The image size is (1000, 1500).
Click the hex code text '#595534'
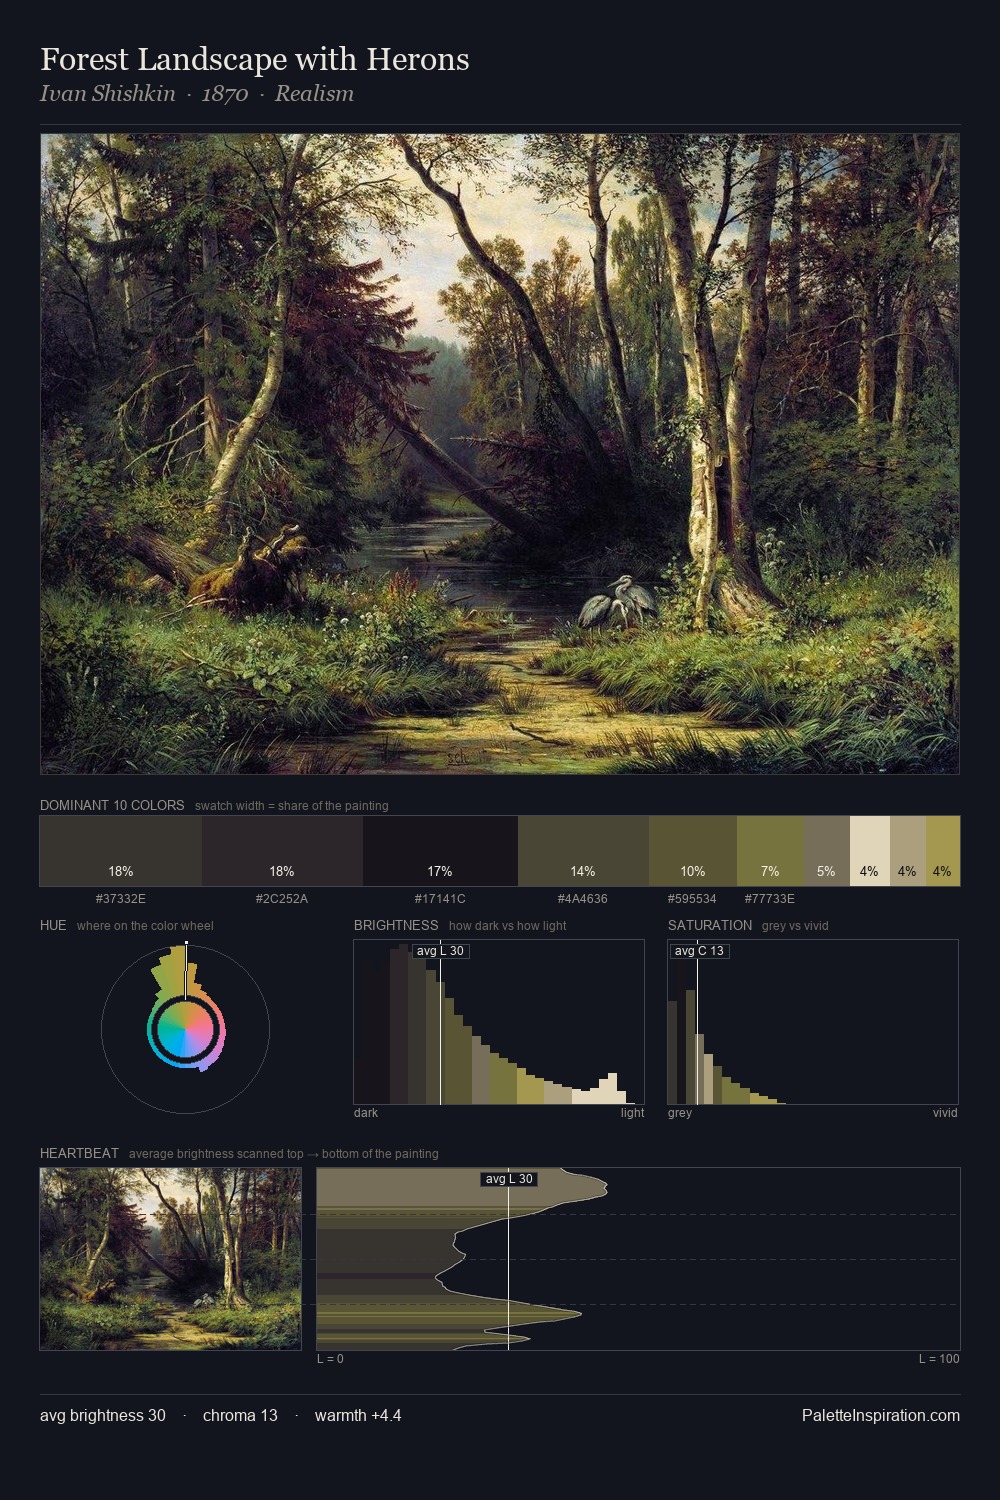[692, 898]
